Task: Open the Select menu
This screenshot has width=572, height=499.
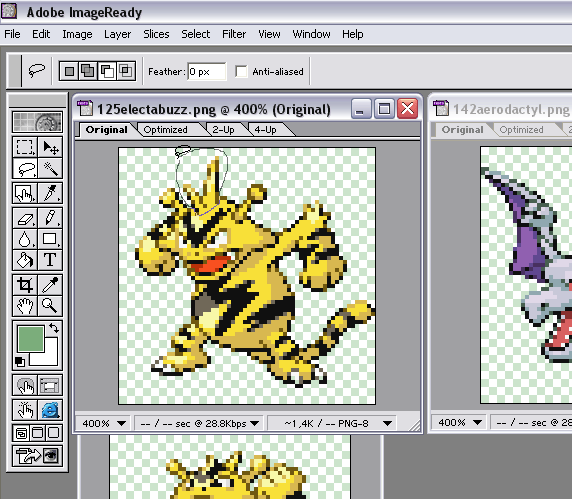Action: (196, 34)
